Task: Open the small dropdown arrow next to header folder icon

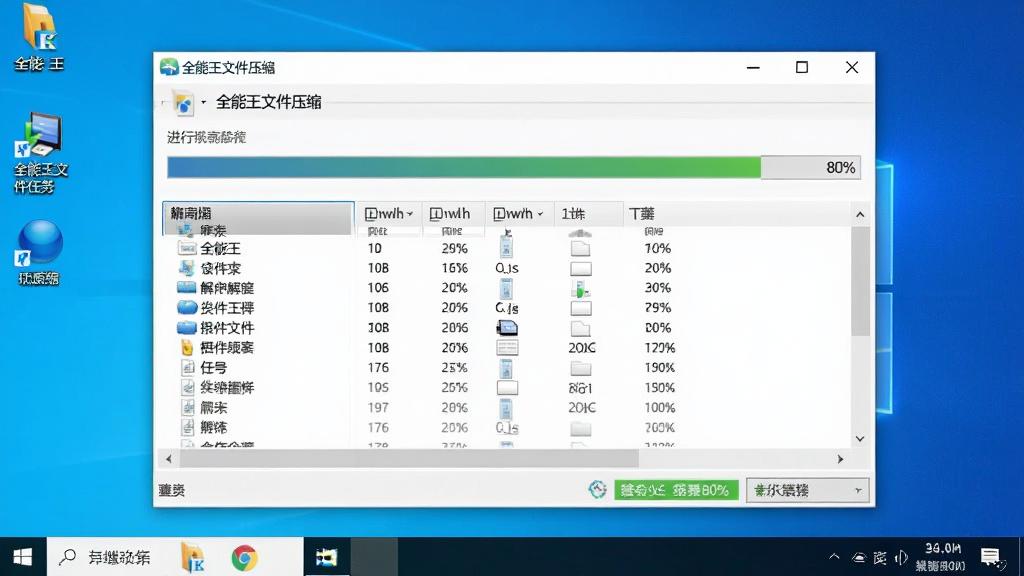Action: point(203,103)
